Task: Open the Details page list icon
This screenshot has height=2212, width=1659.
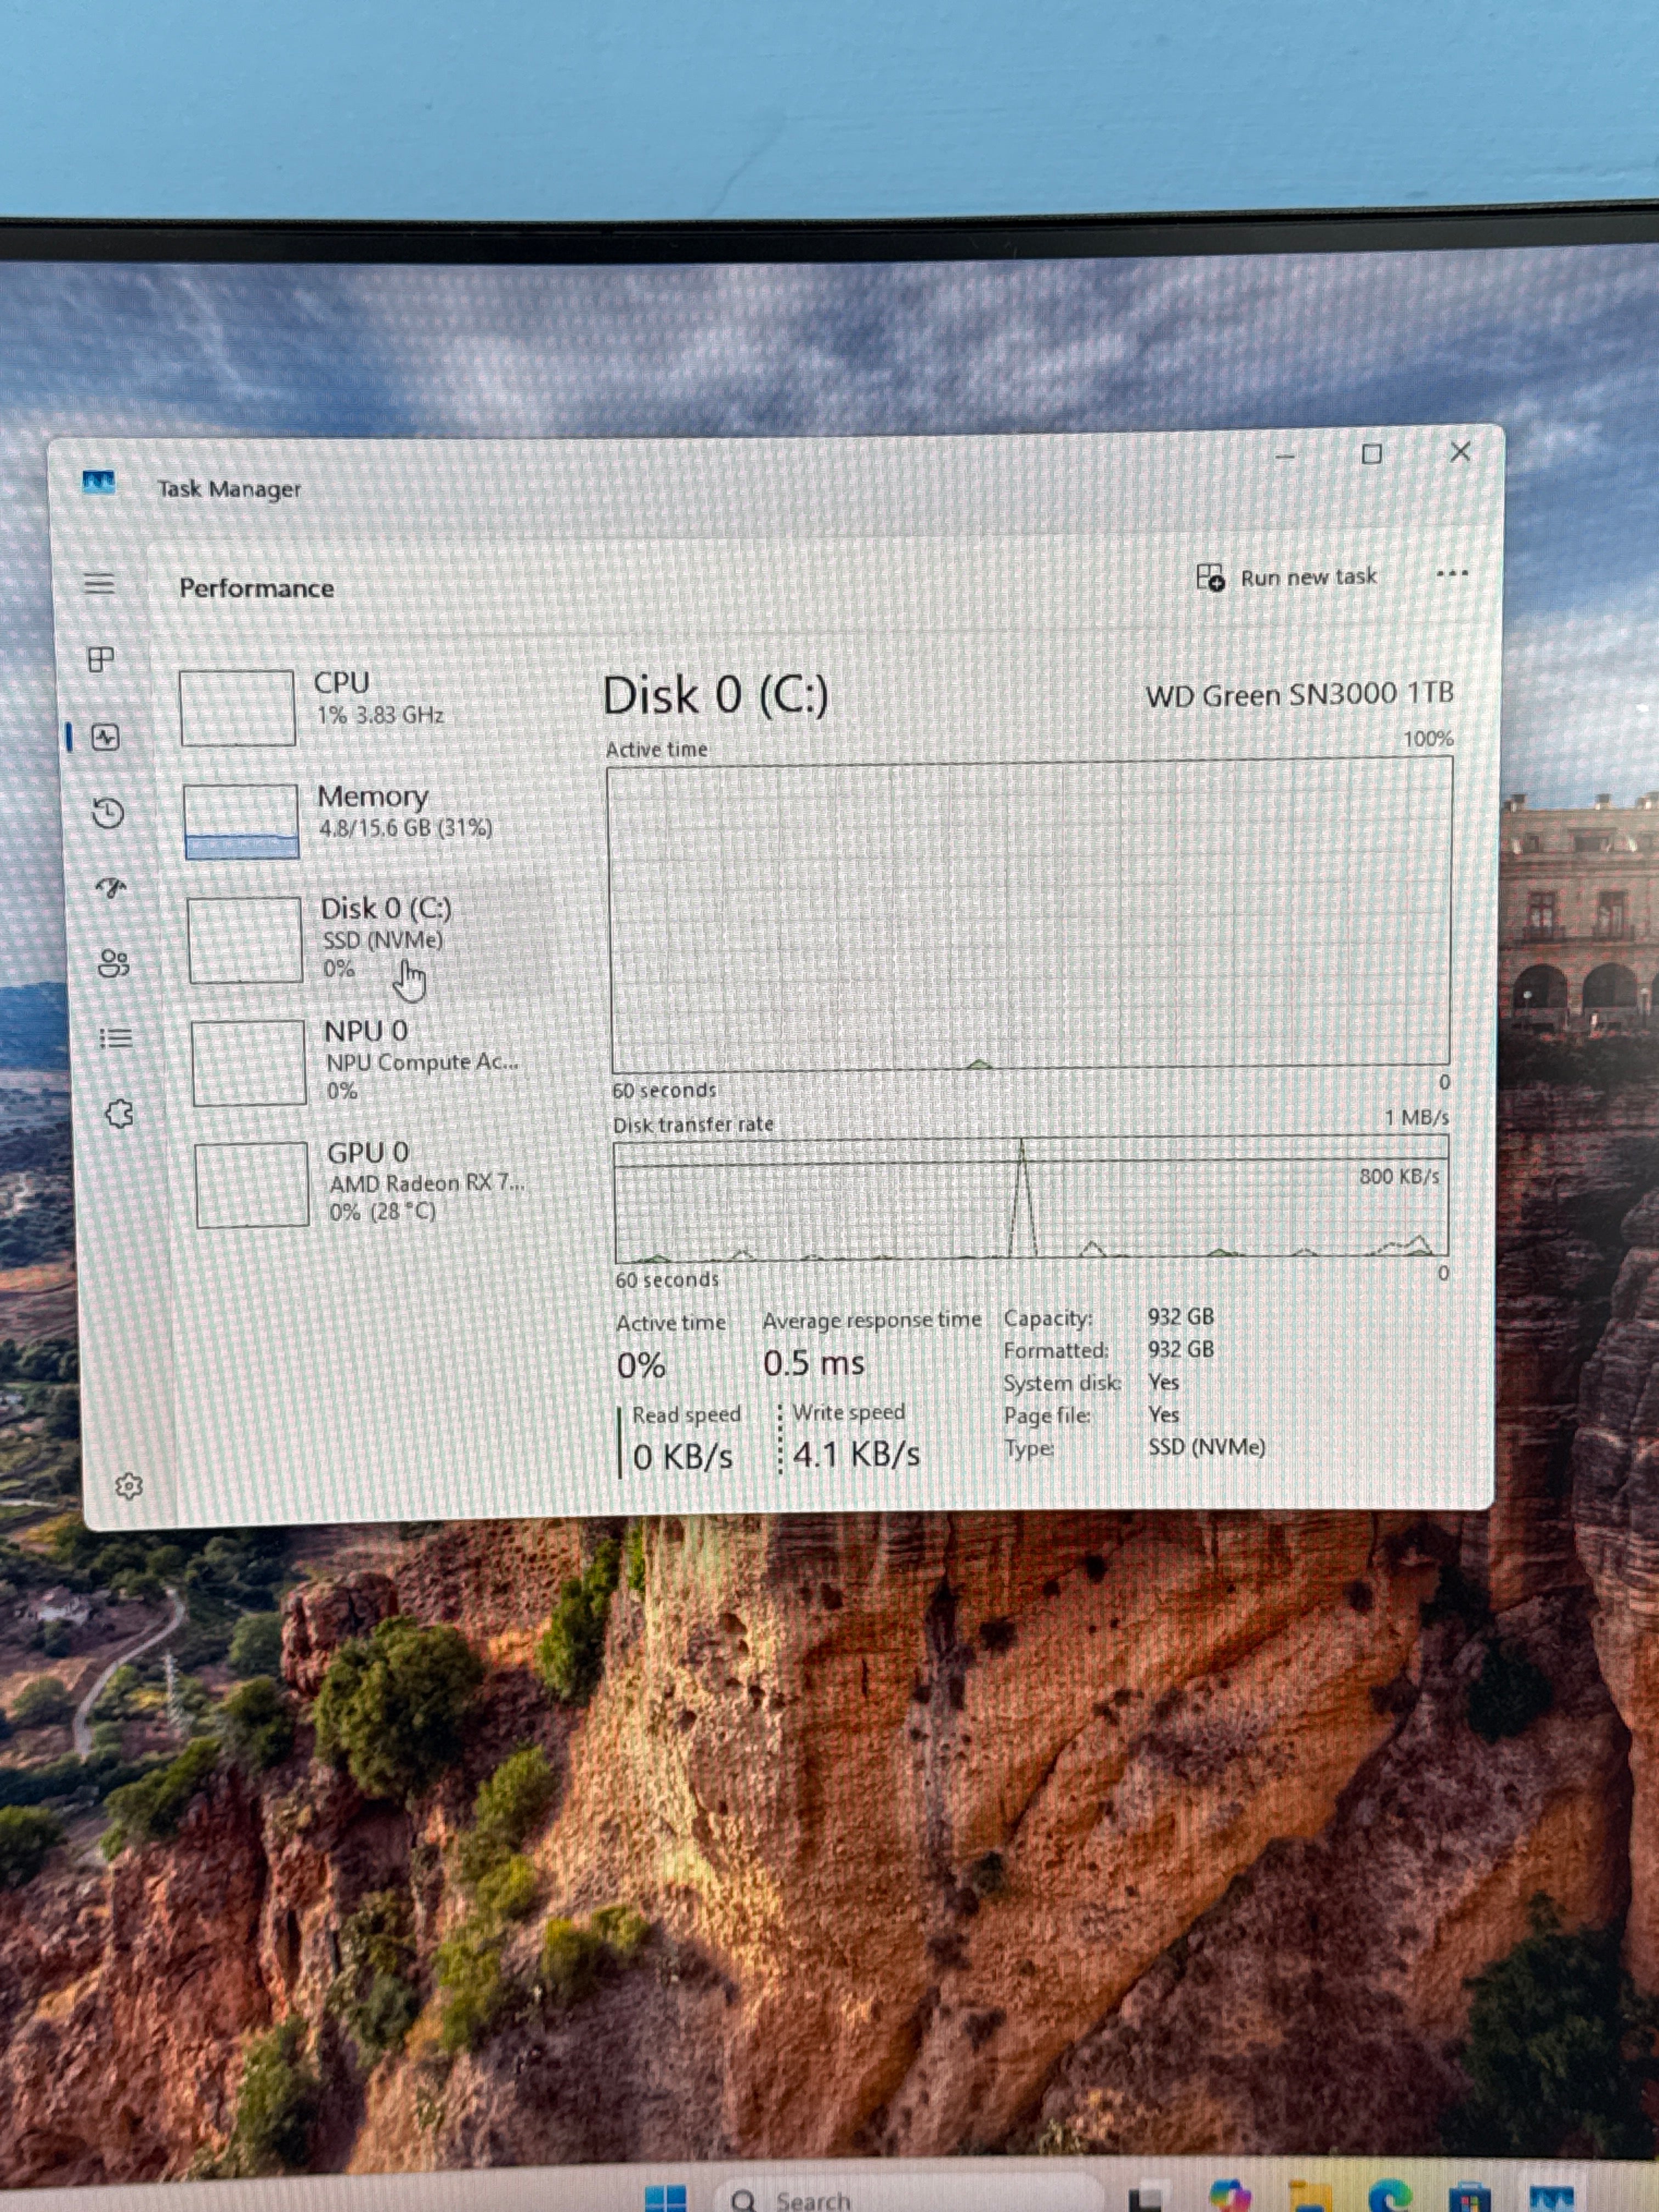Action: click(x=116, y=1038)
